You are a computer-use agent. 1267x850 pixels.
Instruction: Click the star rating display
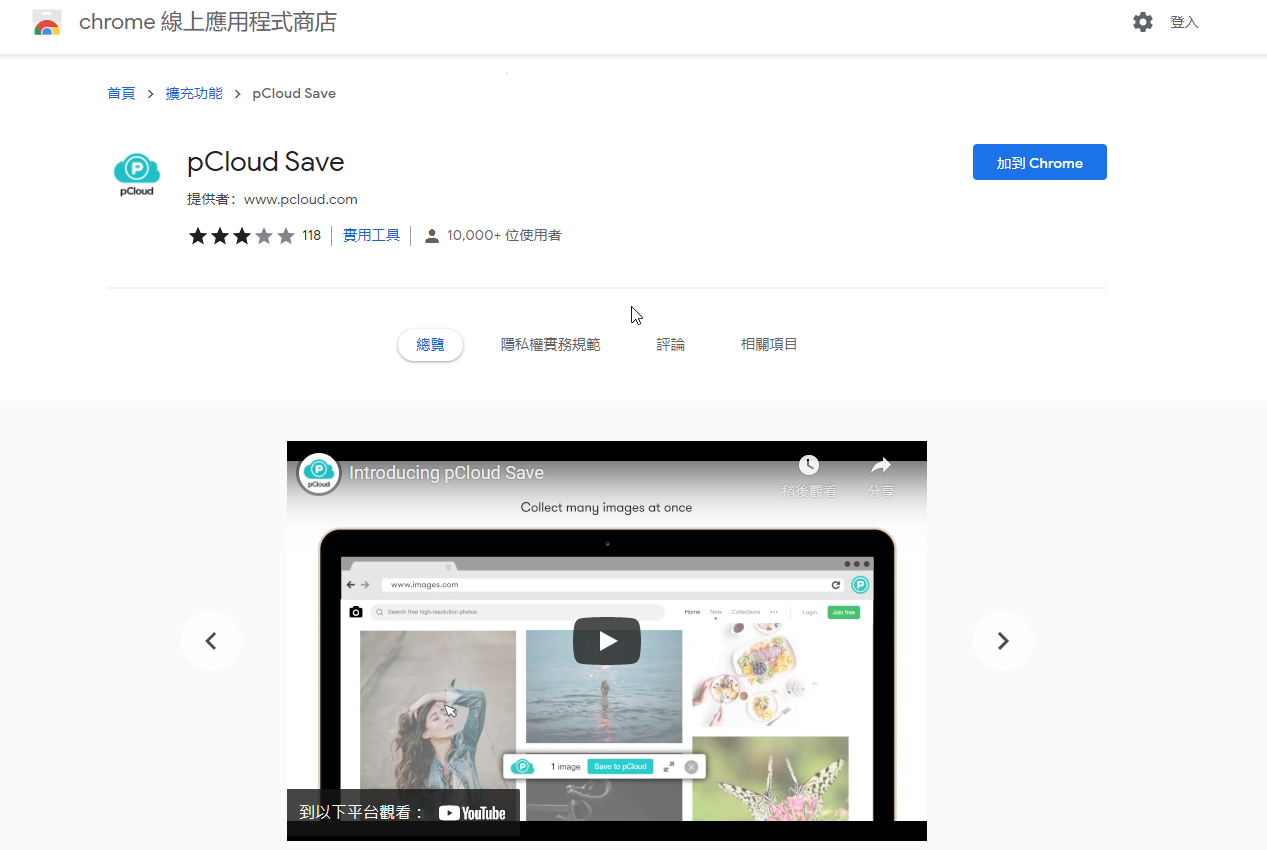tap(241, 236)
